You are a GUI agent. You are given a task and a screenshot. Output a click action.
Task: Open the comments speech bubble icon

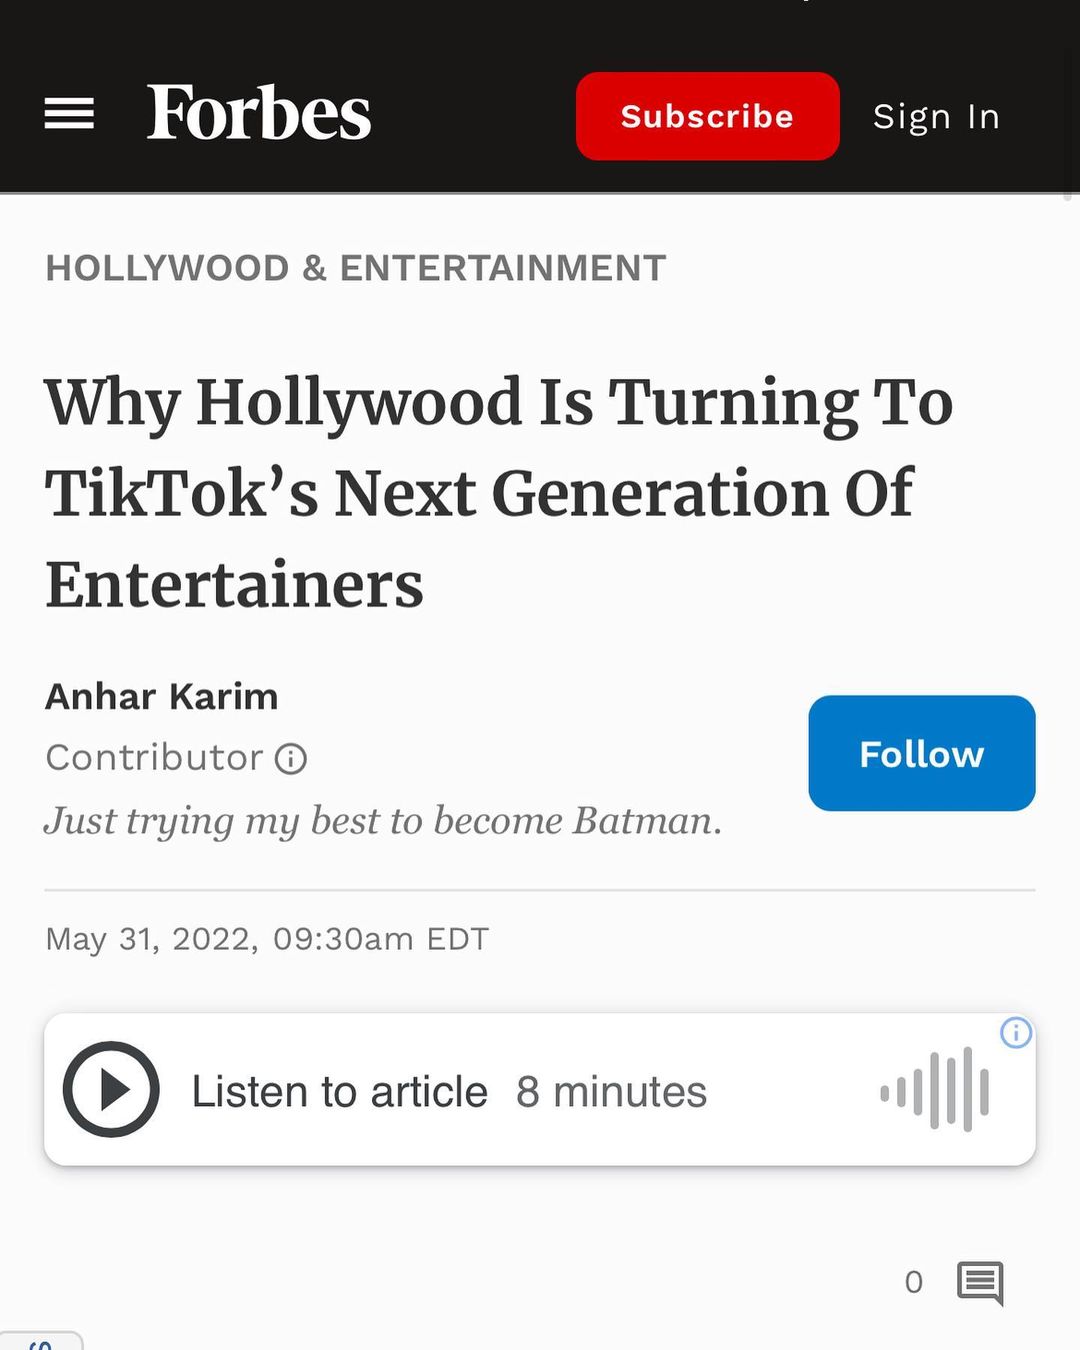click(980, 1282)
